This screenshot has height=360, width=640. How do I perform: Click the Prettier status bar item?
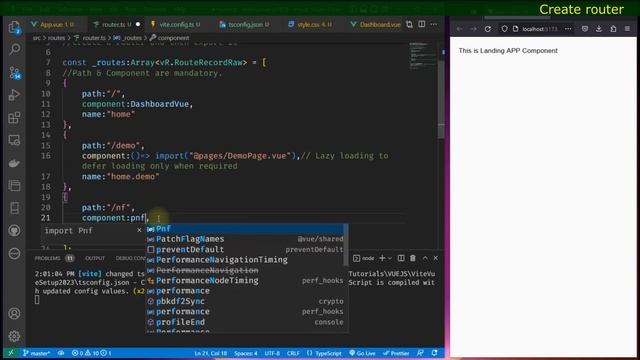[396, 353]
